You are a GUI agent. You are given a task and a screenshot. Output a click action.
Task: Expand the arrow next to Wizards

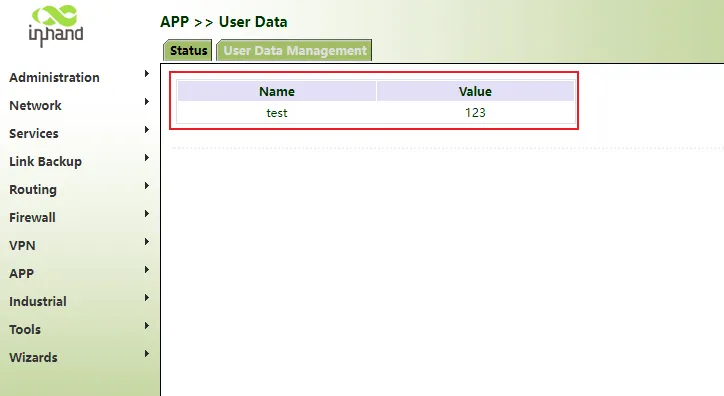(x=147, y=354)
